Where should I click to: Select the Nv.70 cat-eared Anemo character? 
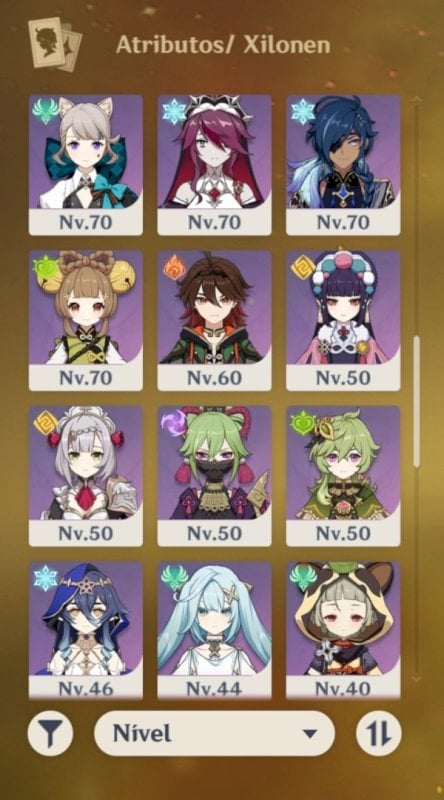point(86,165)
